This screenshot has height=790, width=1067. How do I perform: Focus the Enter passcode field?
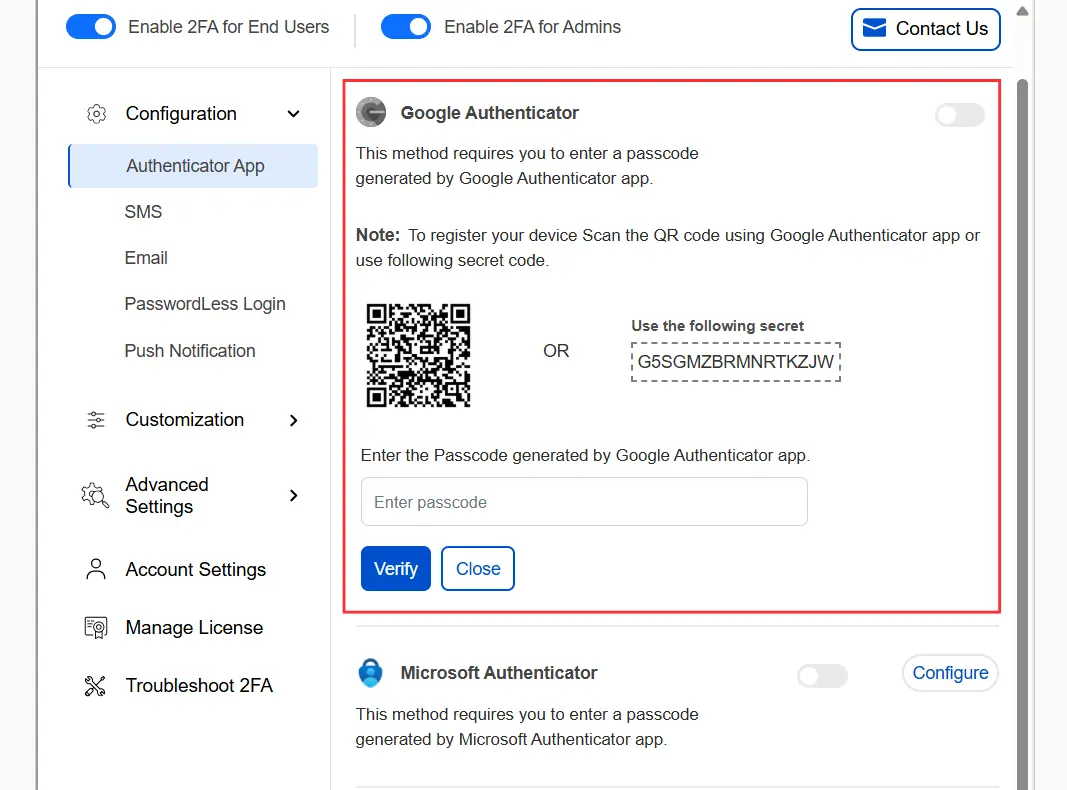pos(584,502)
